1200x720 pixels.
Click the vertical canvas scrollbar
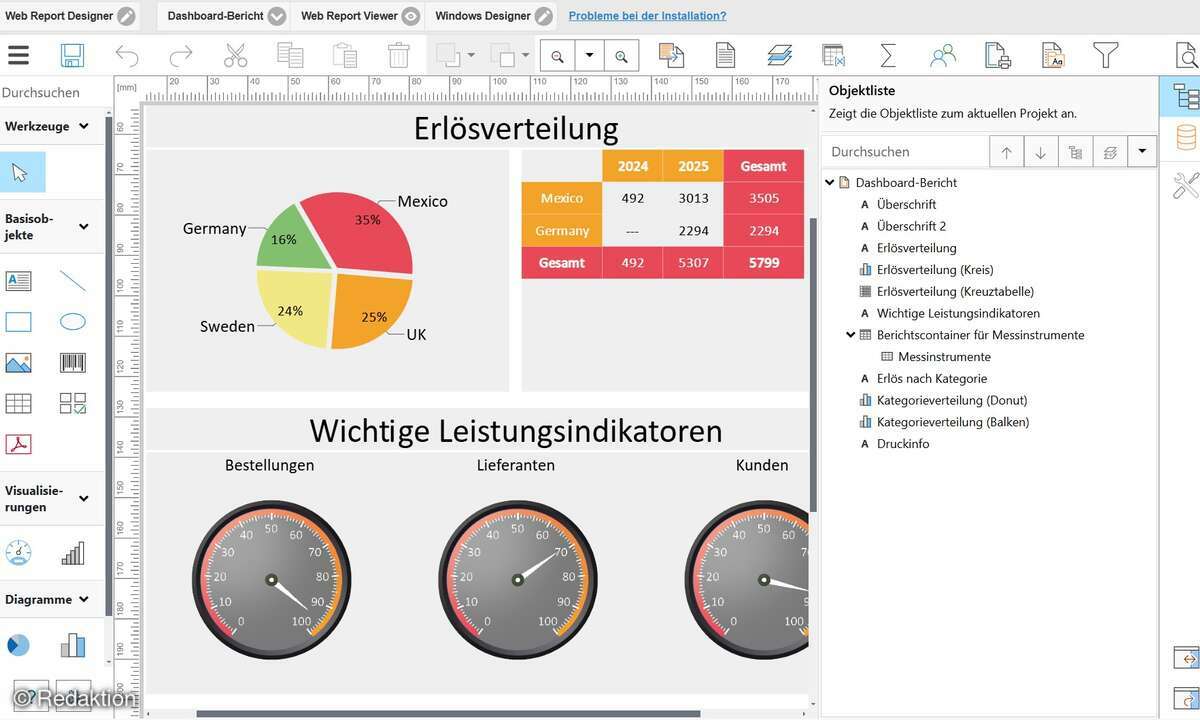813,365
